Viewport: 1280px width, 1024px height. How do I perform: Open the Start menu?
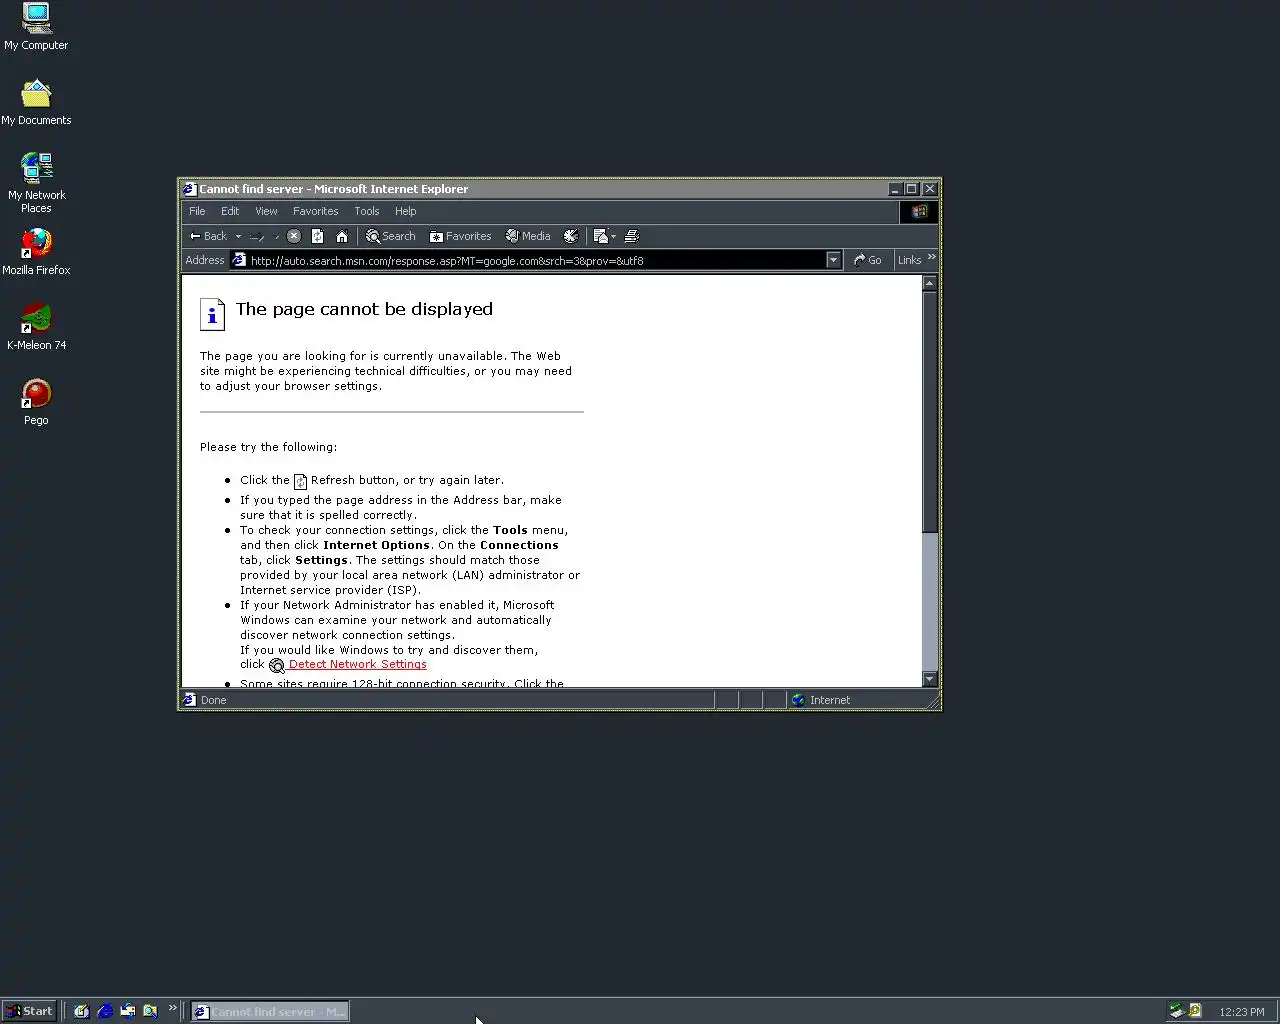click(x=29, y=1011)
